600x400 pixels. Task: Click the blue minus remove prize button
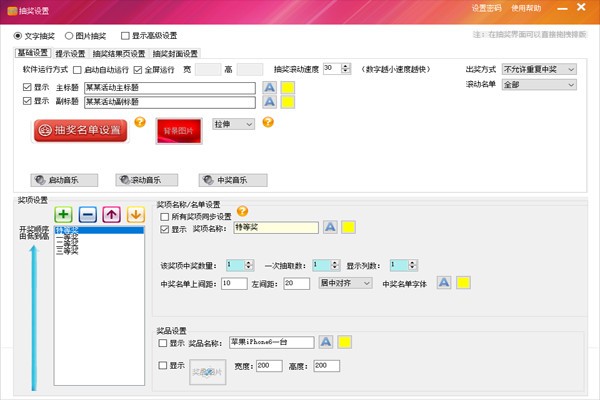(x=87, y=214)
